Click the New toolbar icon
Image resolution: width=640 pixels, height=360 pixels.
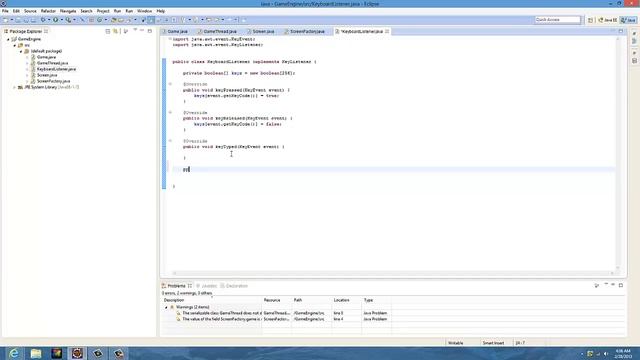[5, 20]
